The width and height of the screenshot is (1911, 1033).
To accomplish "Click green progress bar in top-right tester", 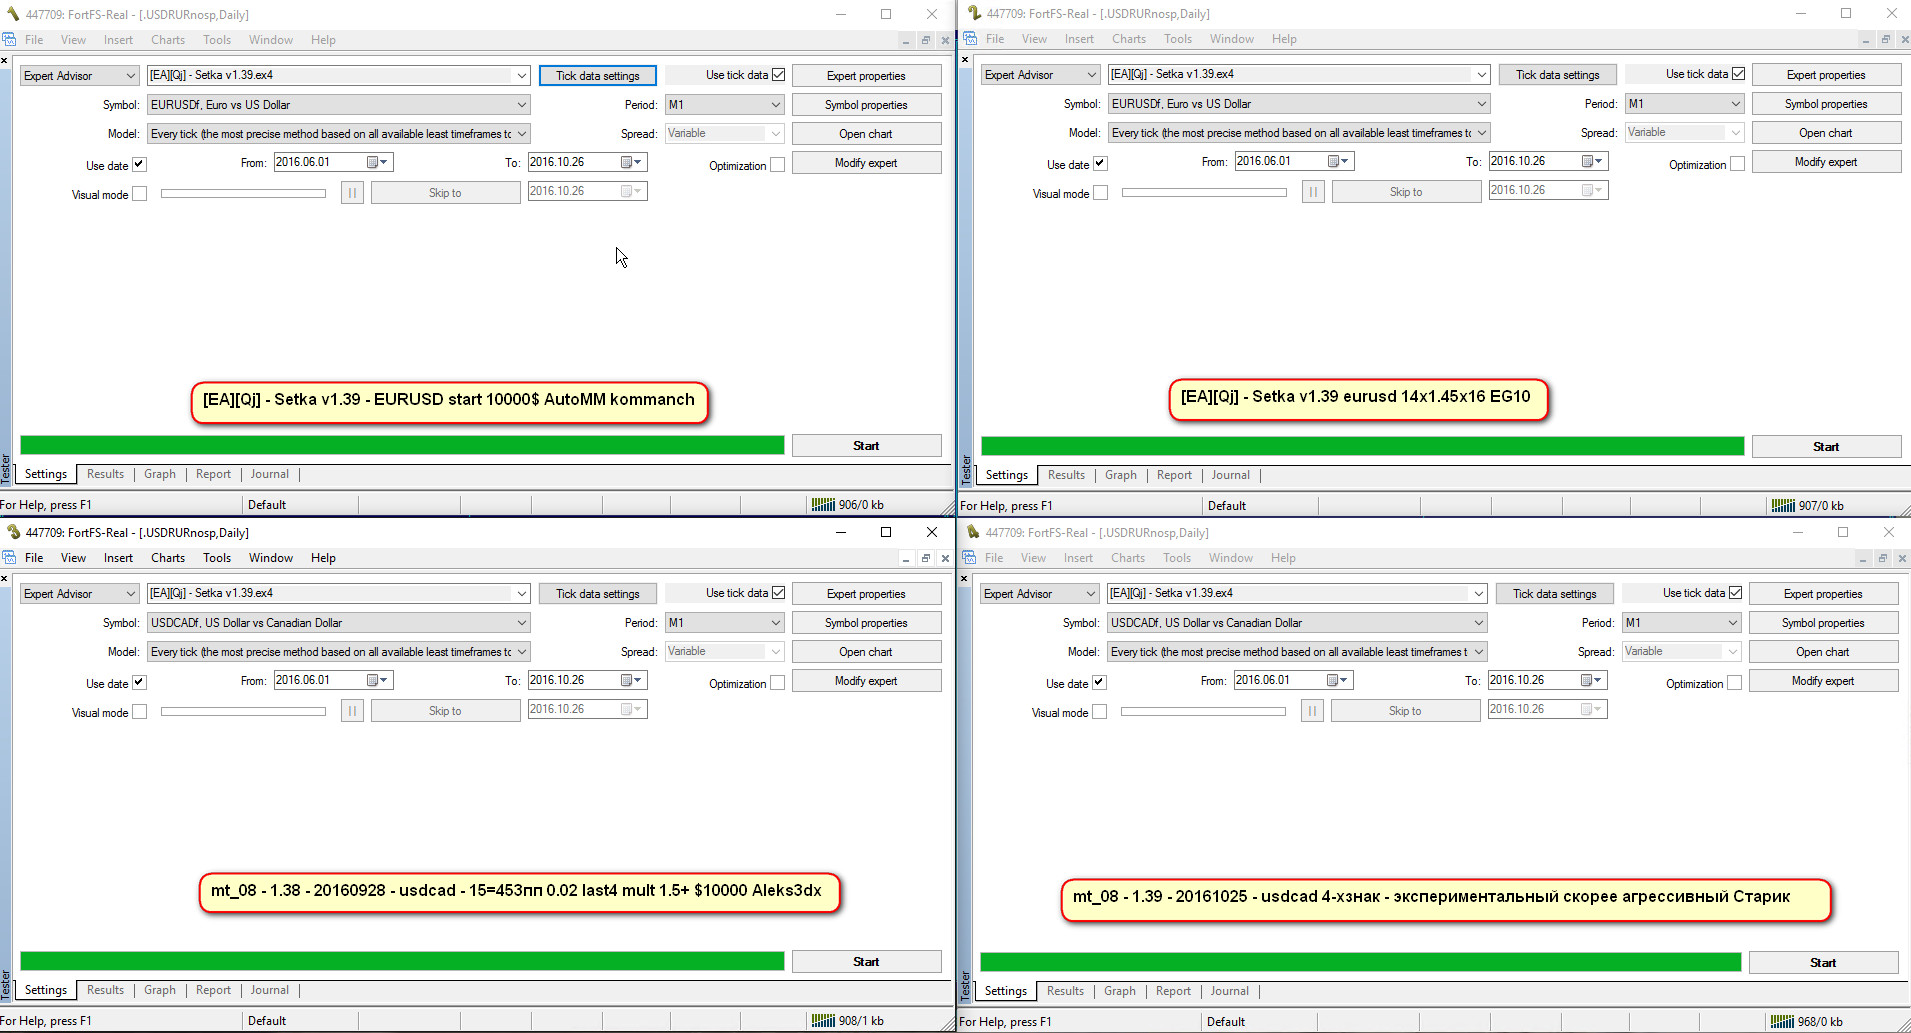I will point(1362,446).
